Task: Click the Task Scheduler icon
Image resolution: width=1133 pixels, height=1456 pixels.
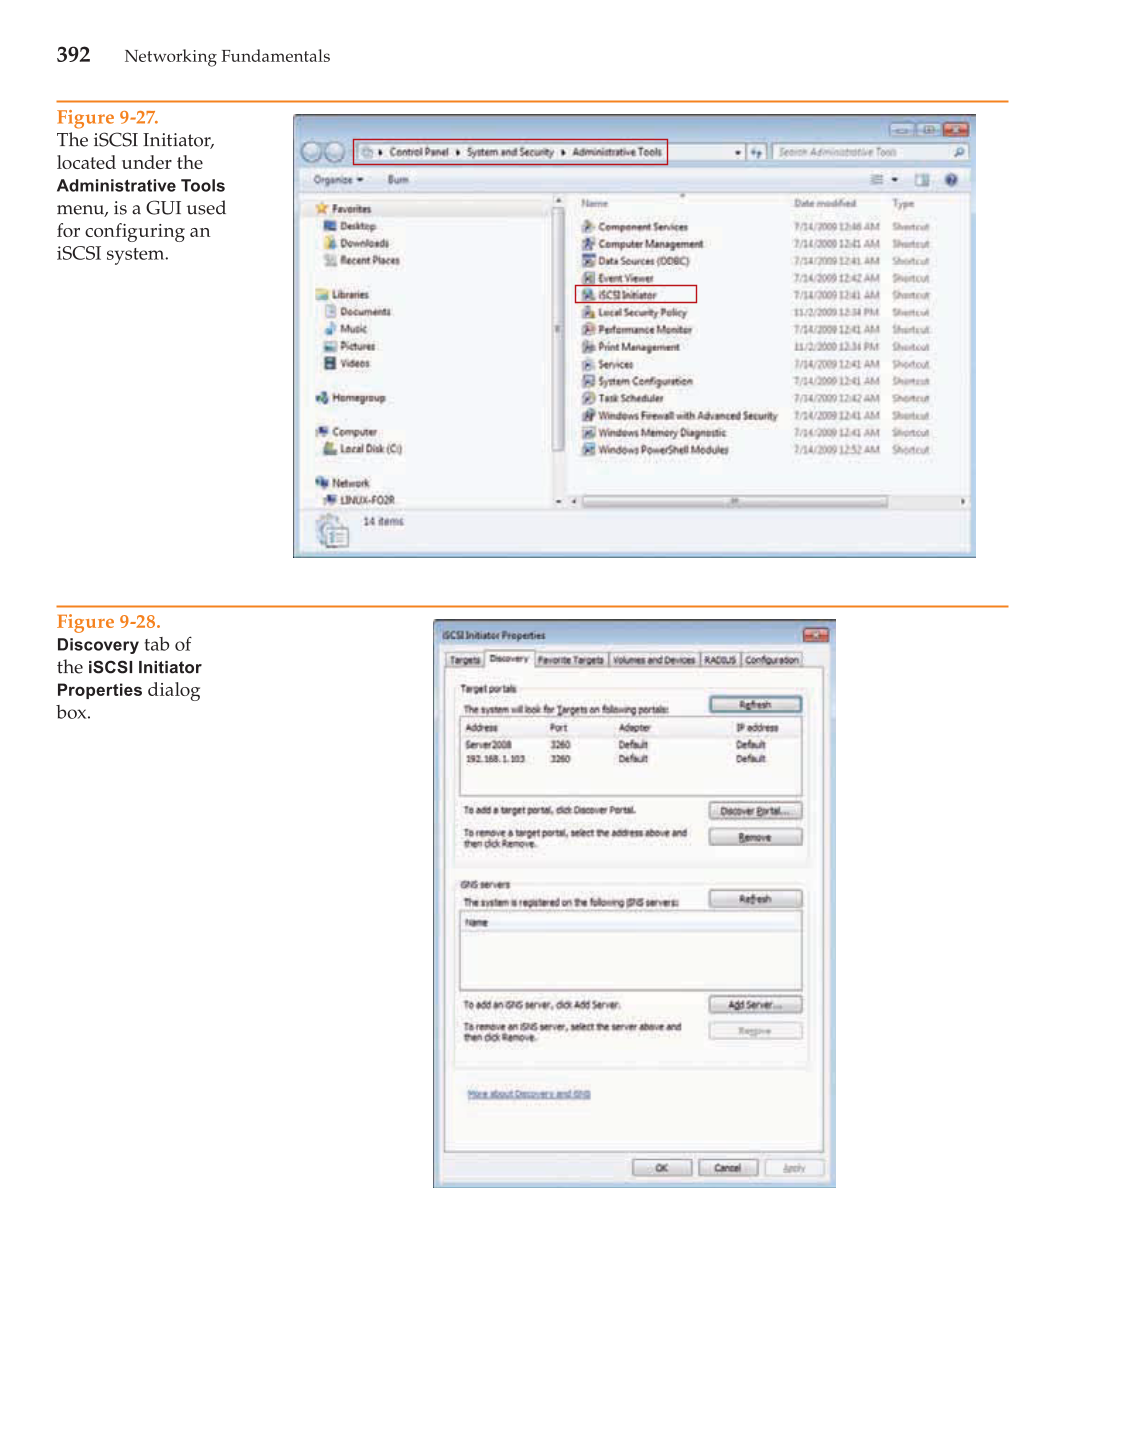Action: [x=589, y=398]
